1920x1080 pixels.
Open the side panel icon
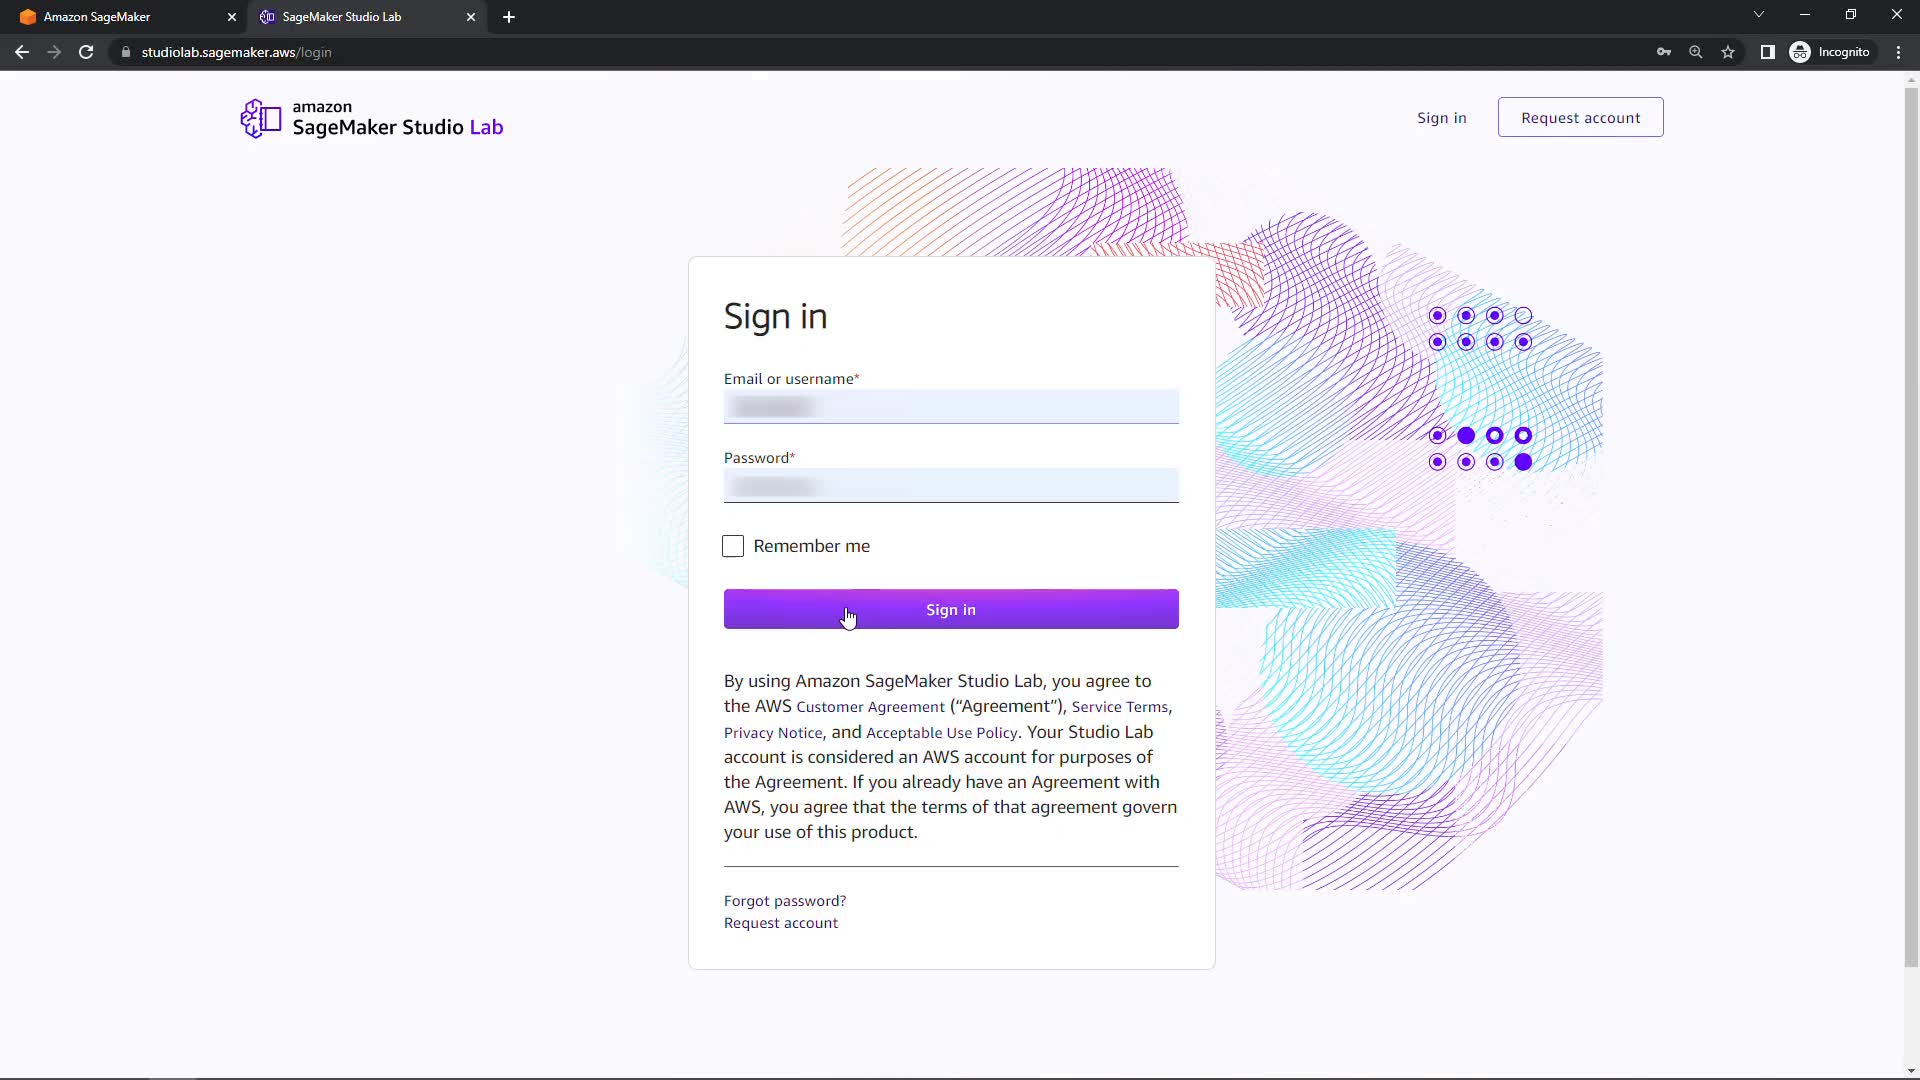(1767, 52)
